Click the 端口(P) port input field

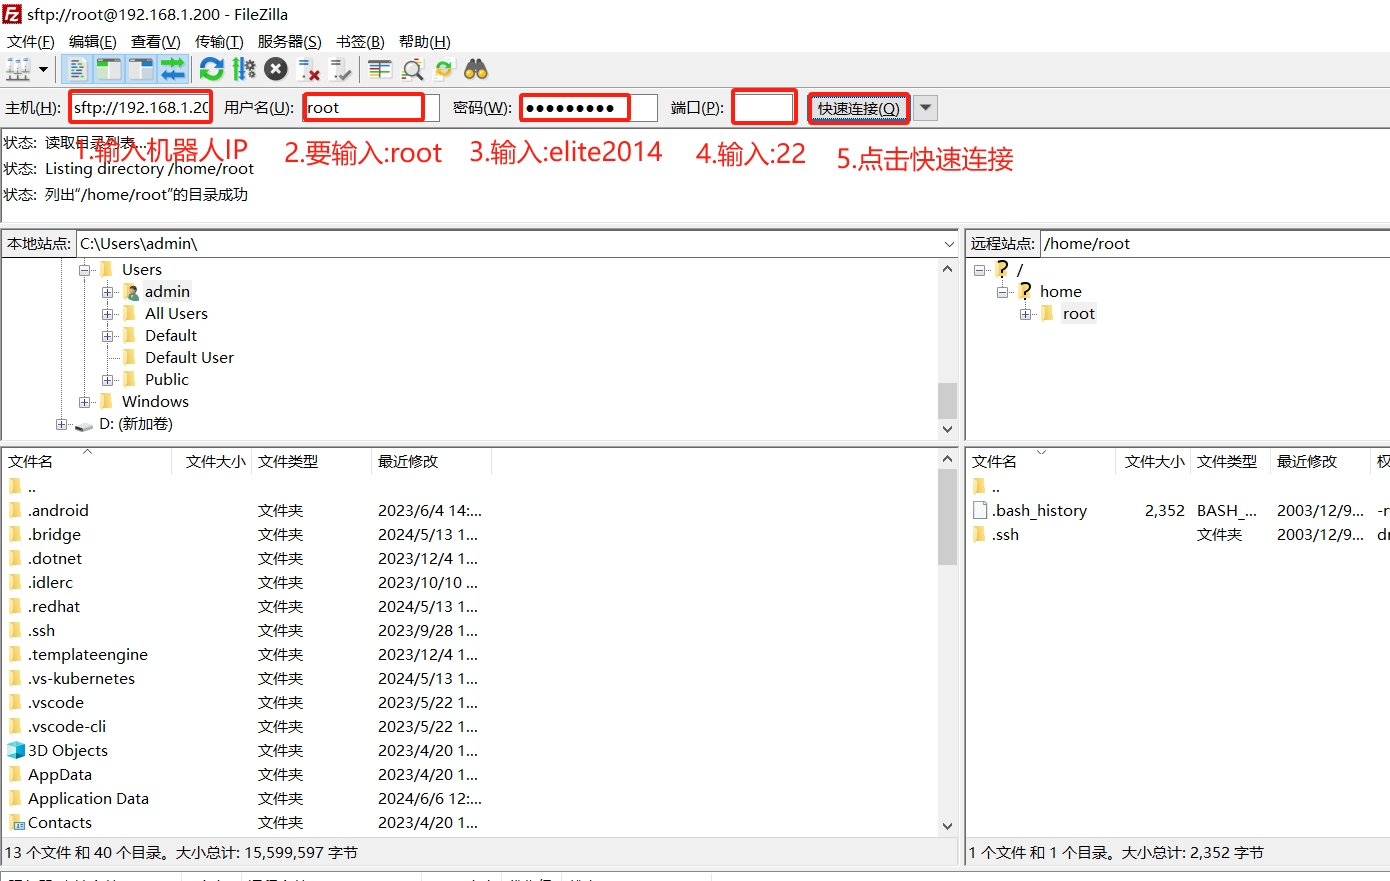tap(764, 108)
